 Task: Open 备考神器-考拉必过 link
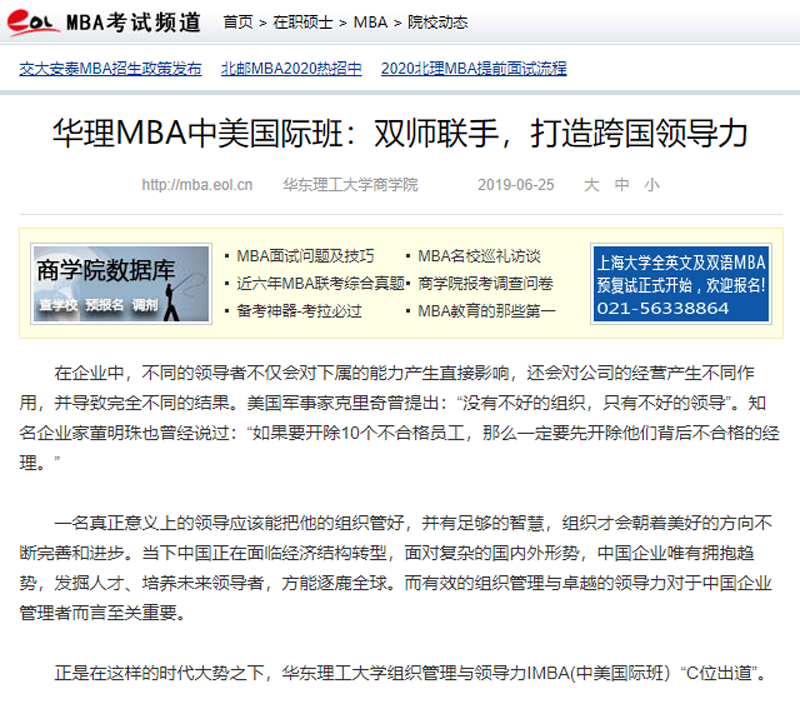(x=299, y=311)
